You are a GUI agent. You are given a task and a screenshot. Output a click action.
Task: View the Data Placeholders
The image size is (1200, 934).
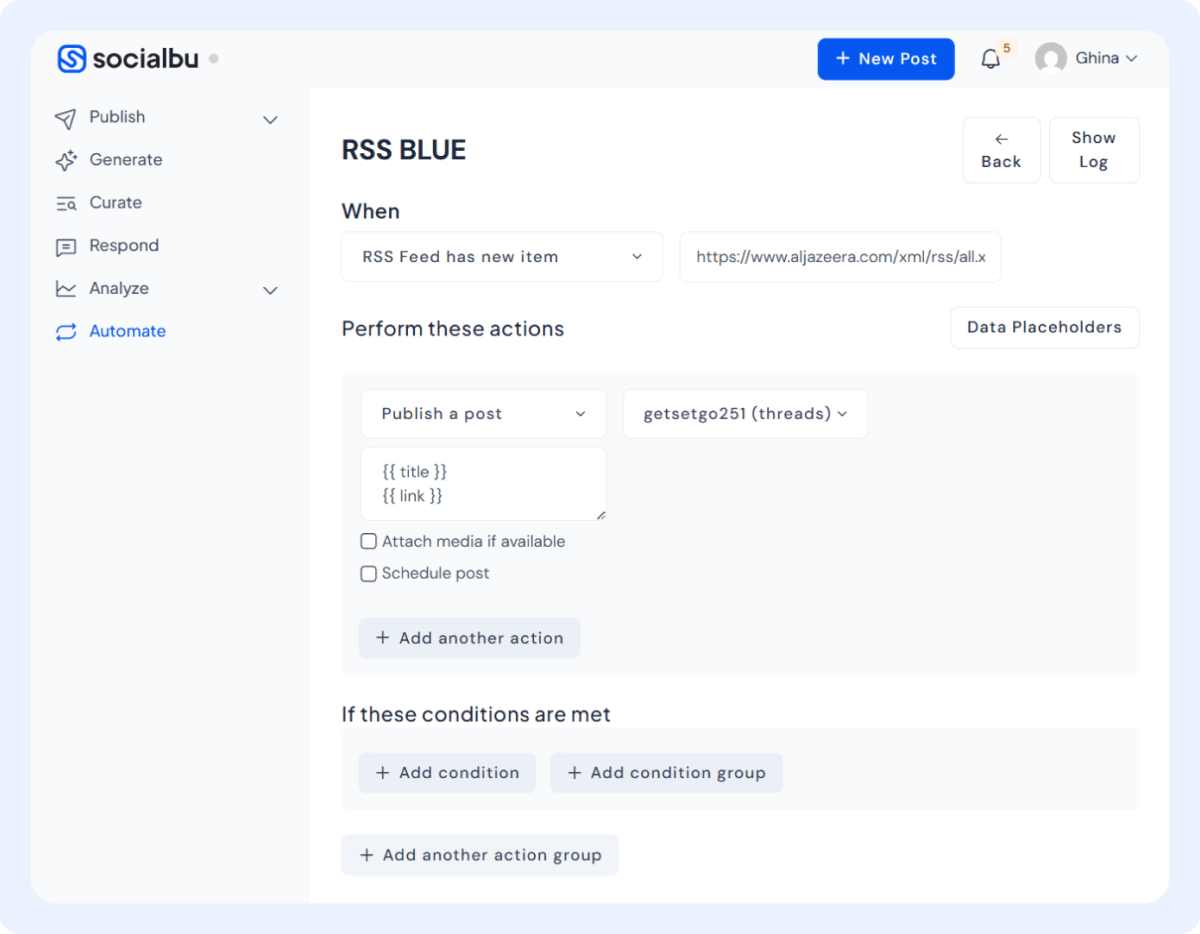tap(1044, 327)
